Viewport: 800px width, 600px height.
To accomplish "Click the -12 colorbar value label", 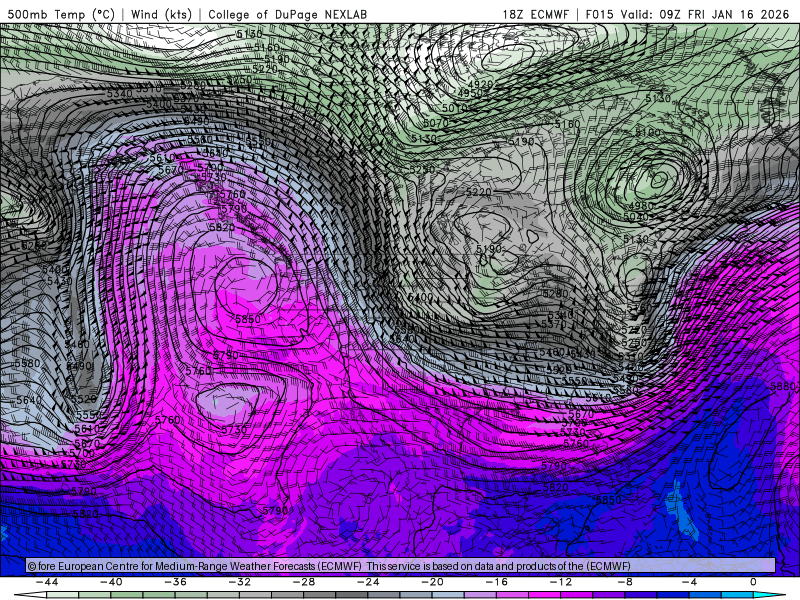I will [561, 582].
